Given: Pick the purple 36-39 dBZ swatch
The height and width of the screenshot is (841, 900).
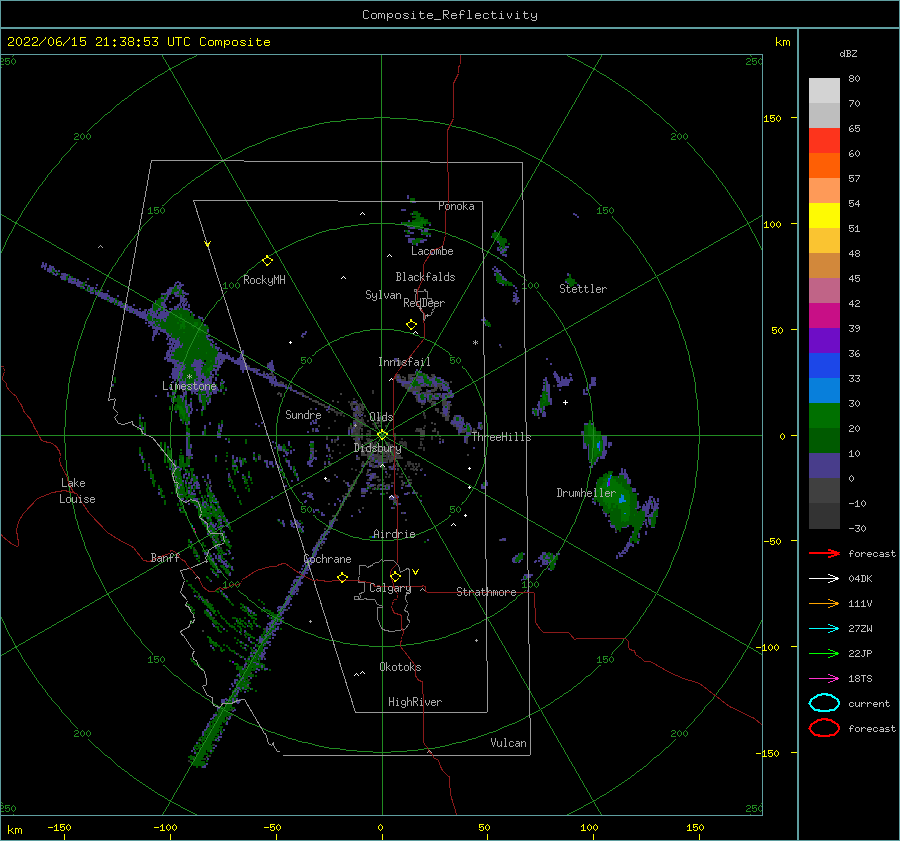Looking at the screenshot, I should click(824, 341).
